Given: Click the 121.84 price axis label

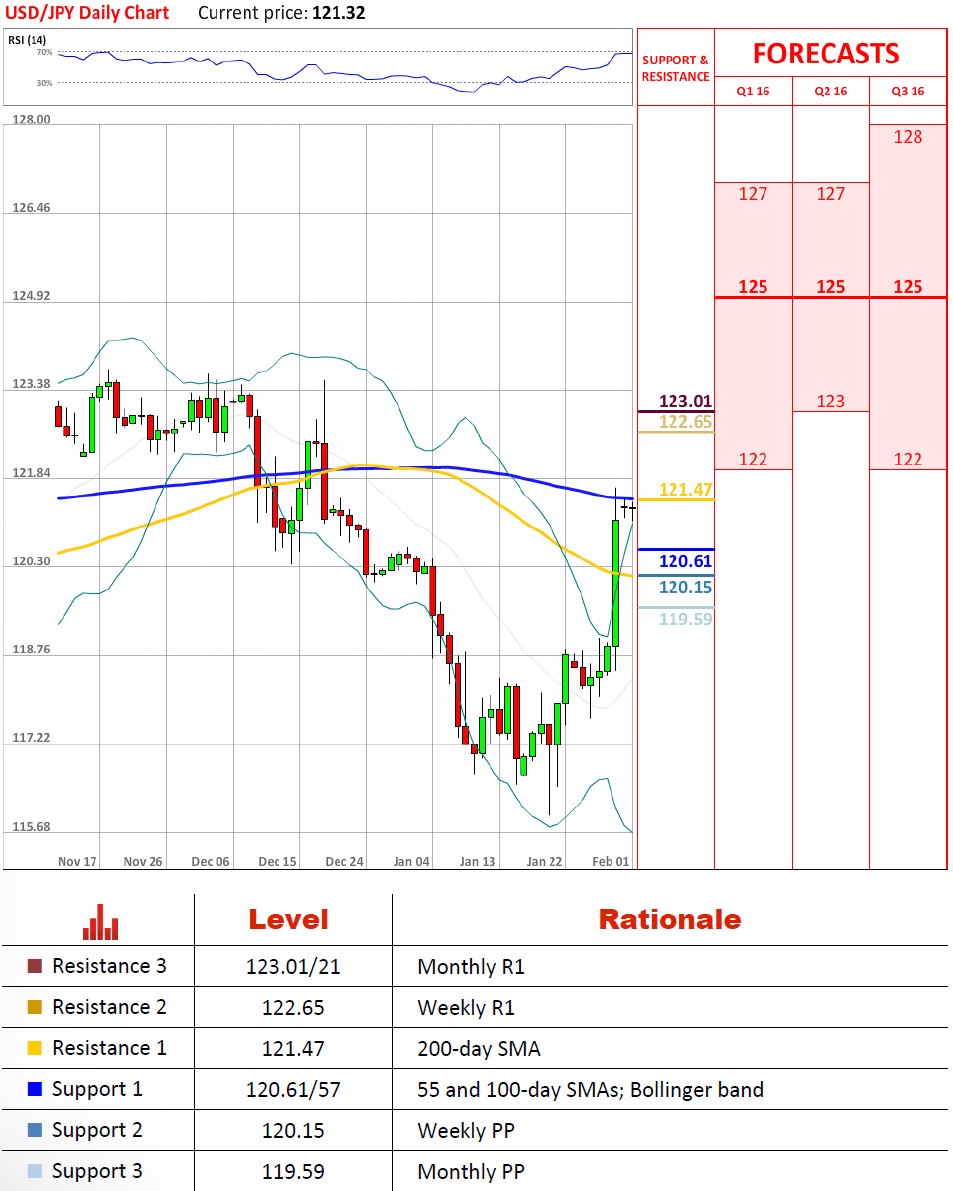Looking at the screenshot, I should (x=31, y=472).
